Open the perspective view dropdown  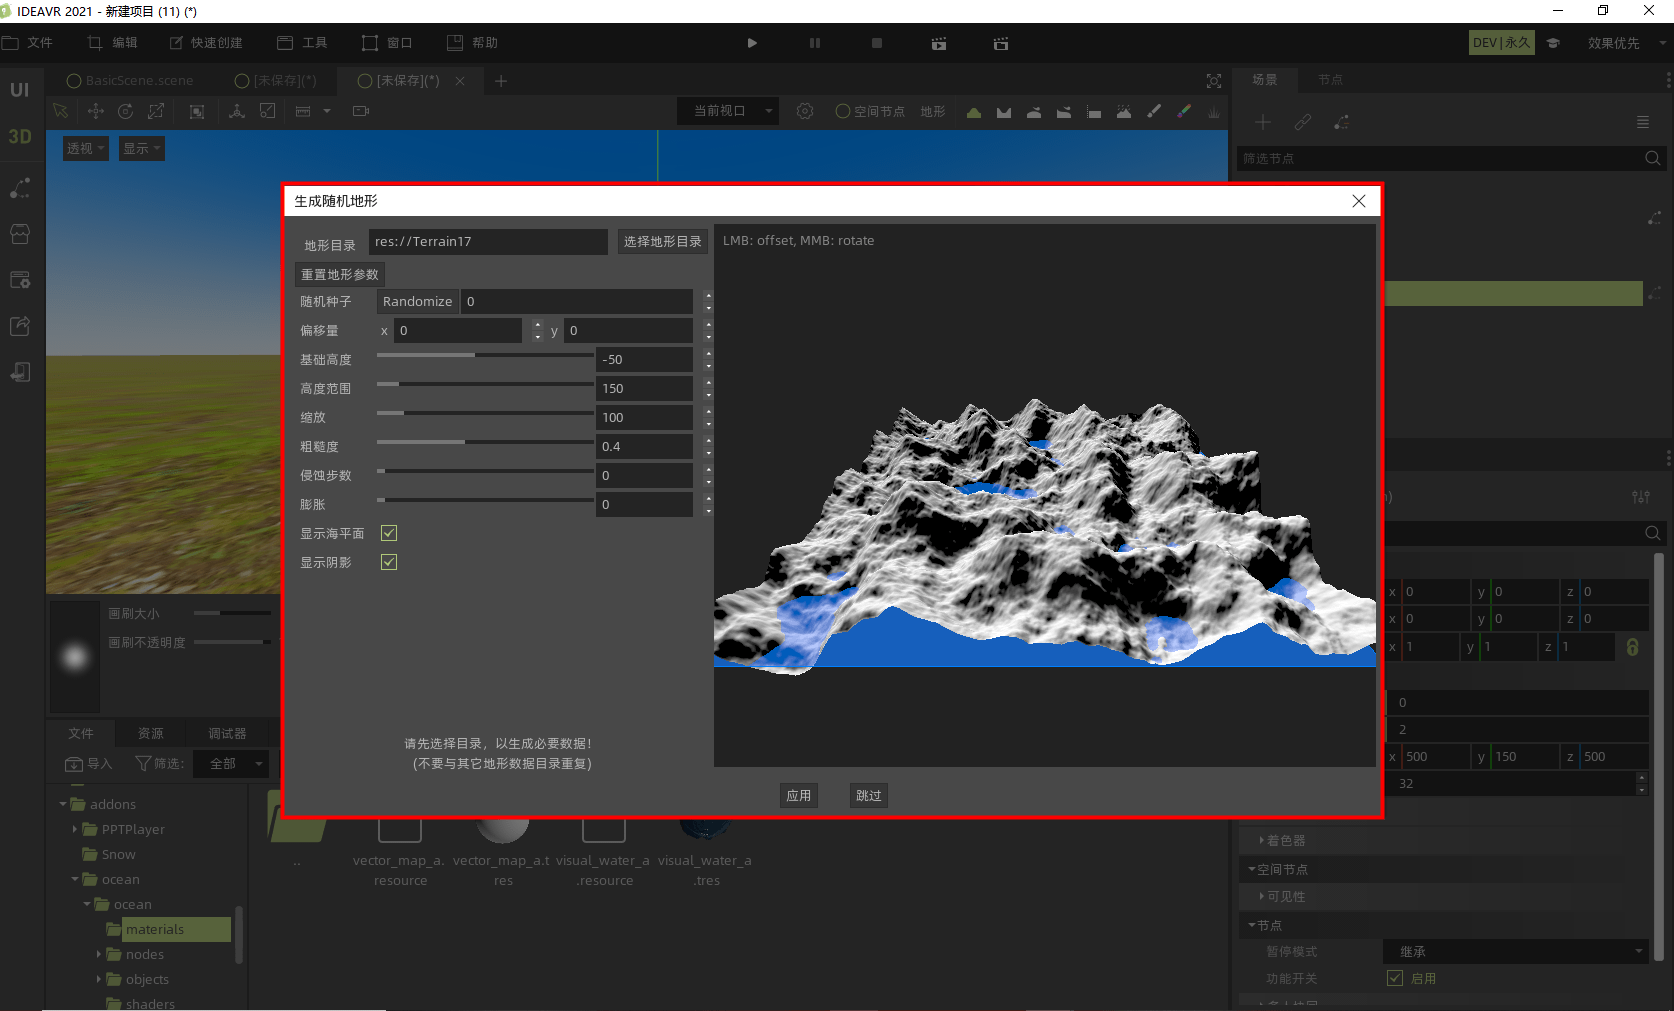click(86, 148)
